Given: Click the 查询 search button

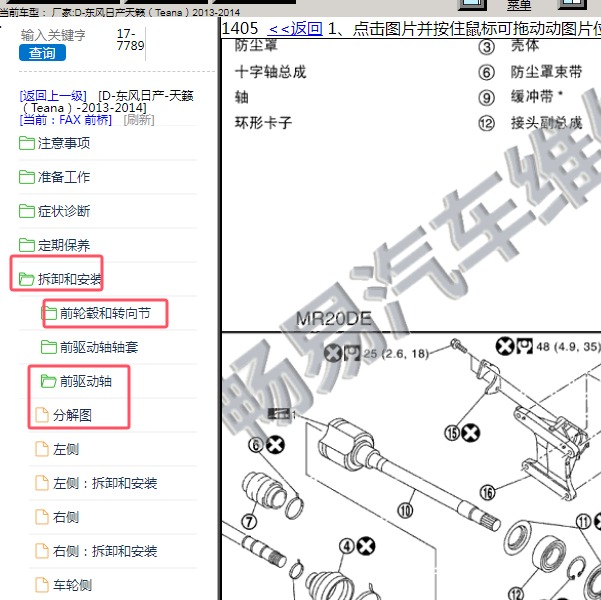Looking at the screenshot, I should [x=42, y=53].
